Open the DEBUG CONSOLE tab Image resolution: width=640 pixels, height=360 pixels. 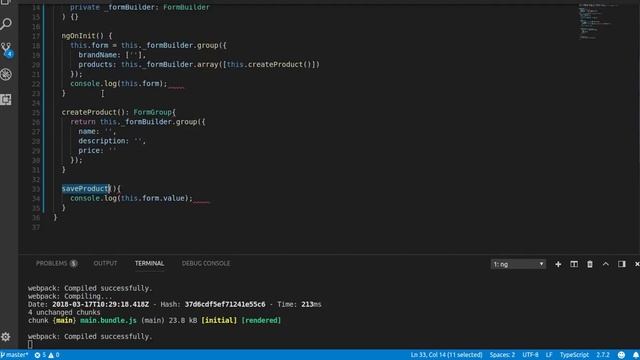pyautogui.click(x=206, y=263)
